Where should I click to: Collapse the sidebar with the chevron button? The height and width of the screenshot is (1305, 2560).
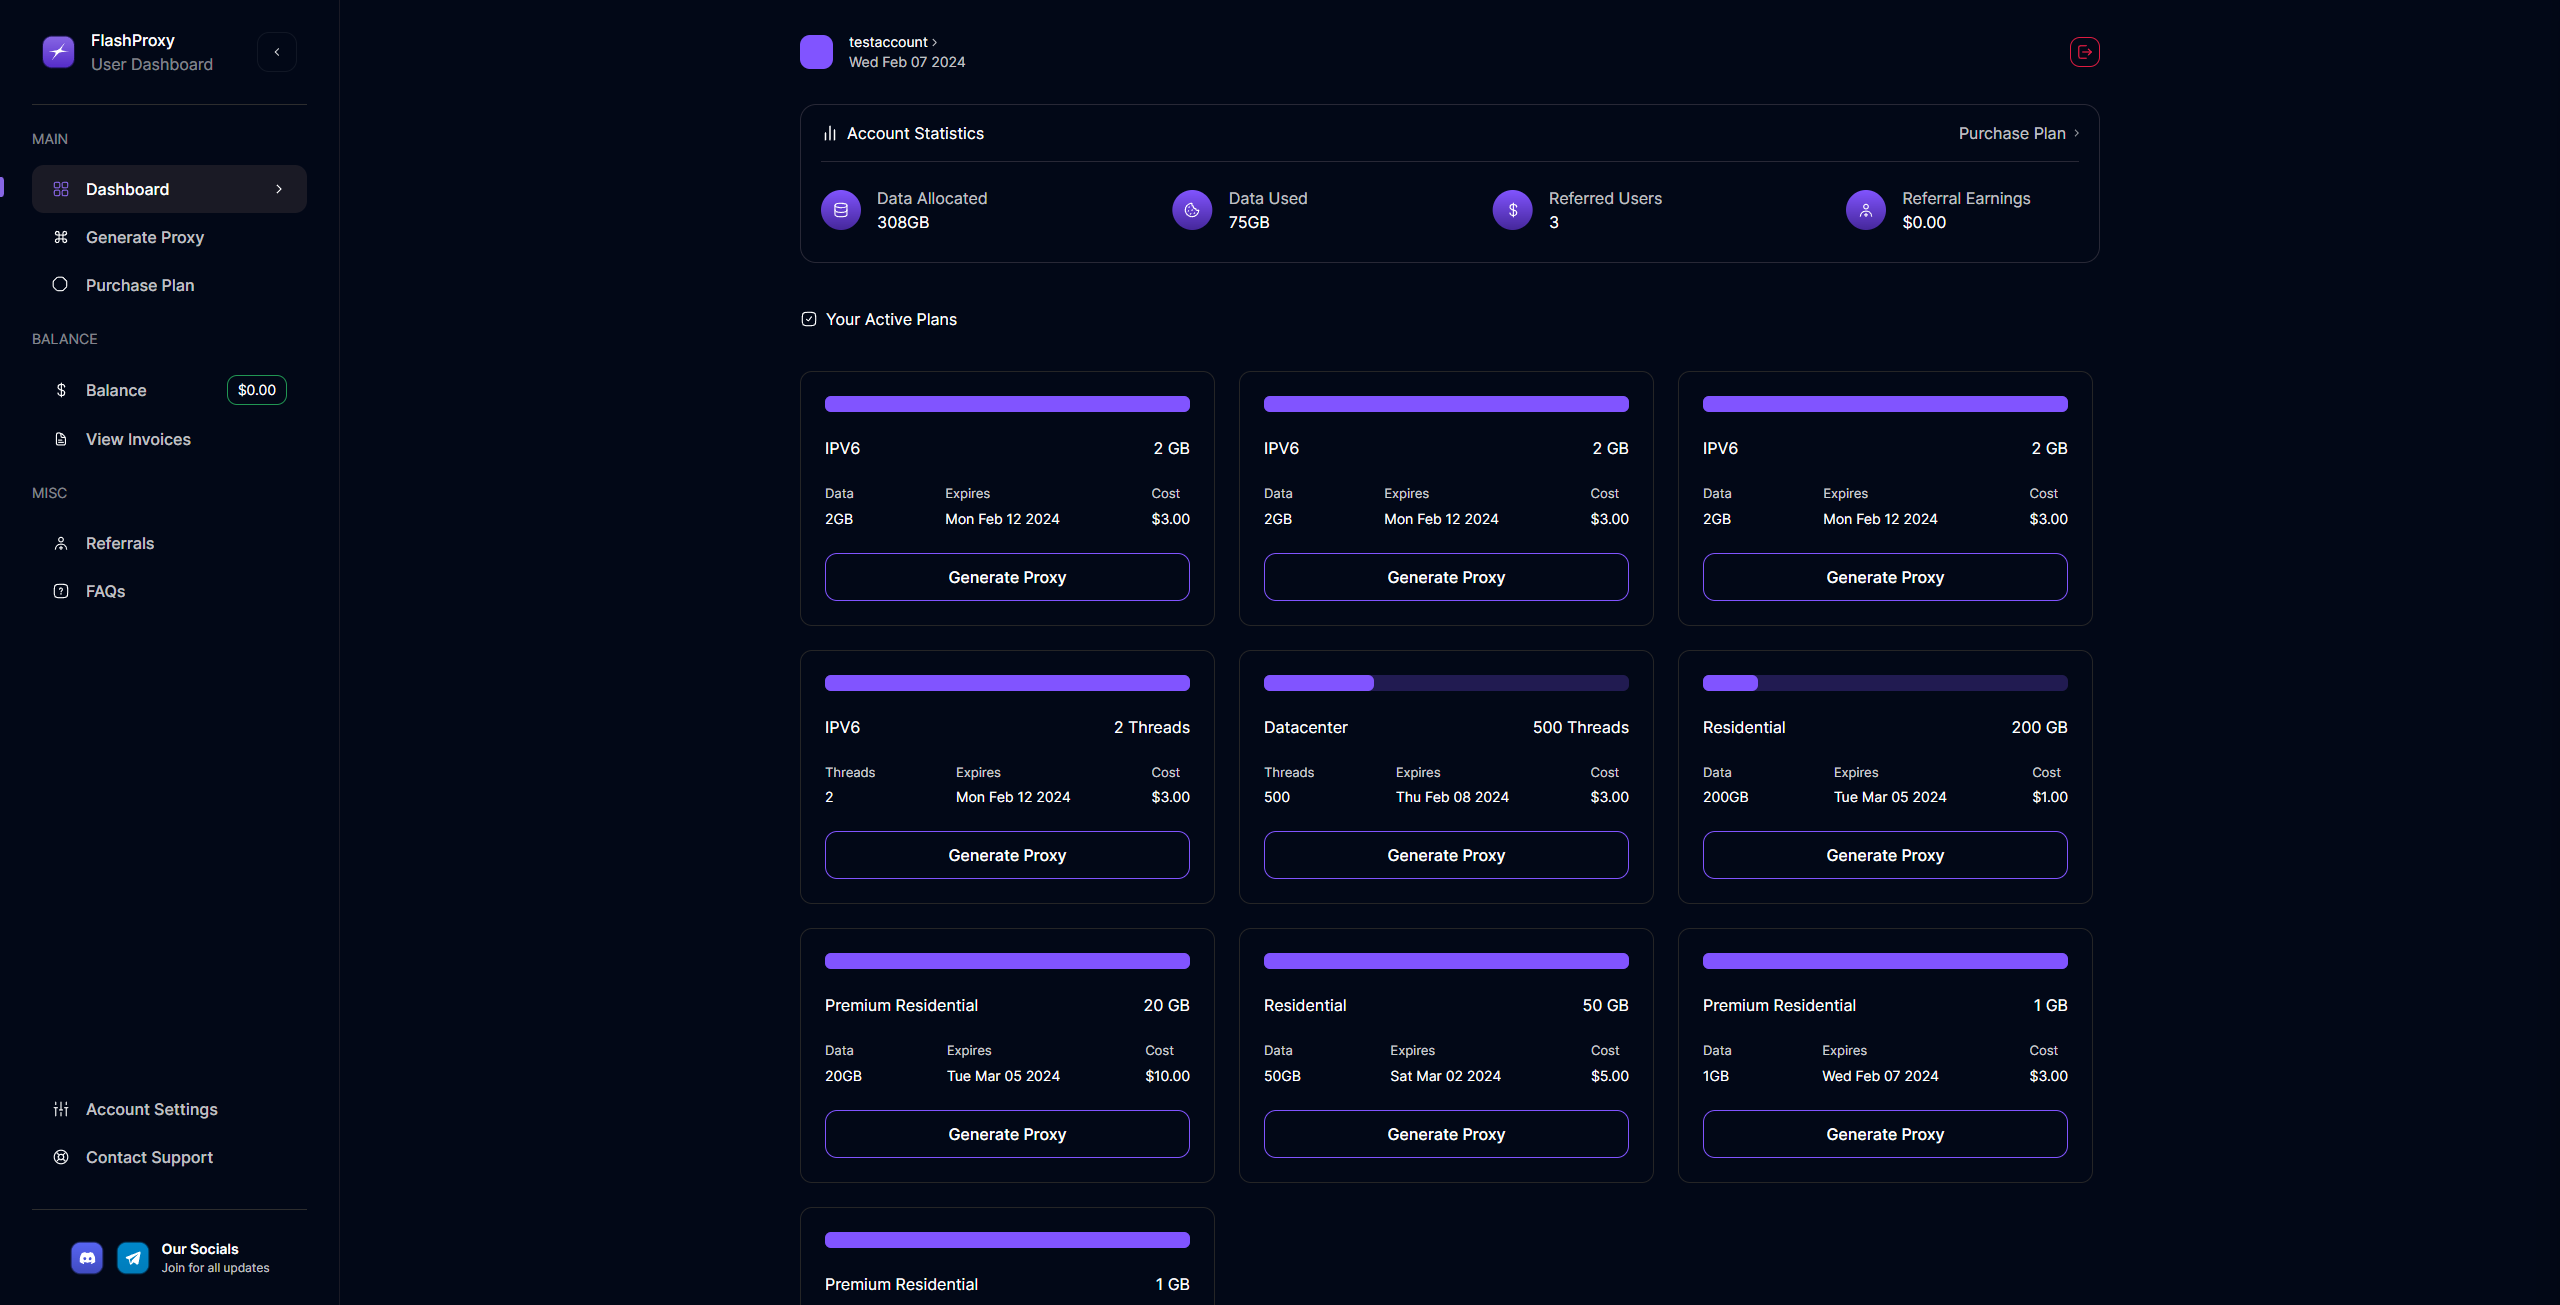pos(277,52)
